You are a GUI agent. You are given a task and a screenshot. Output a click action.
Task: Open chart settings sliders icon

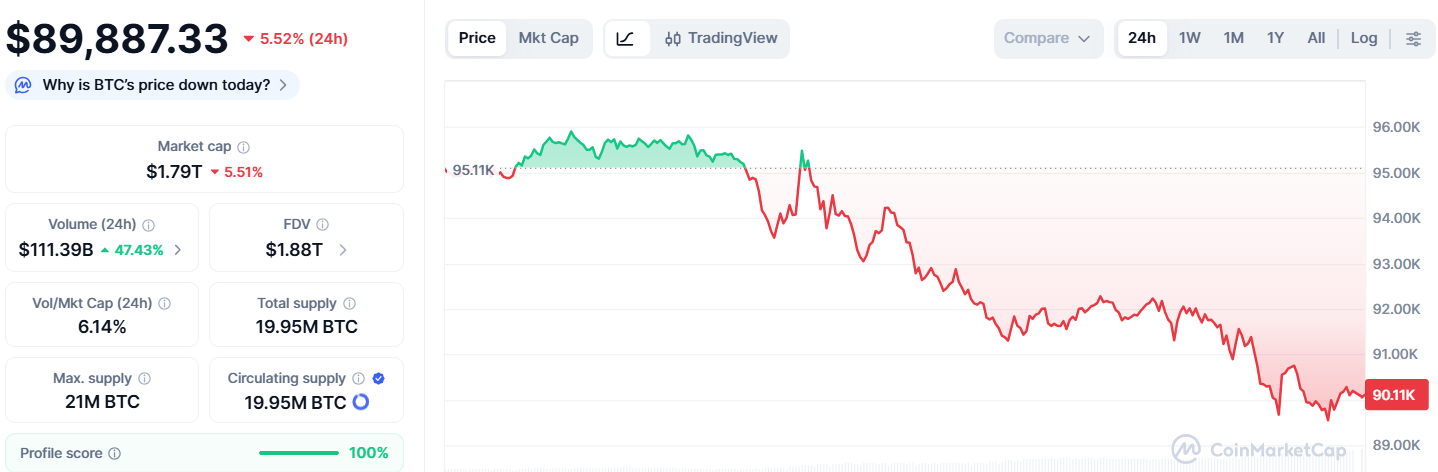coord(1413,39)
